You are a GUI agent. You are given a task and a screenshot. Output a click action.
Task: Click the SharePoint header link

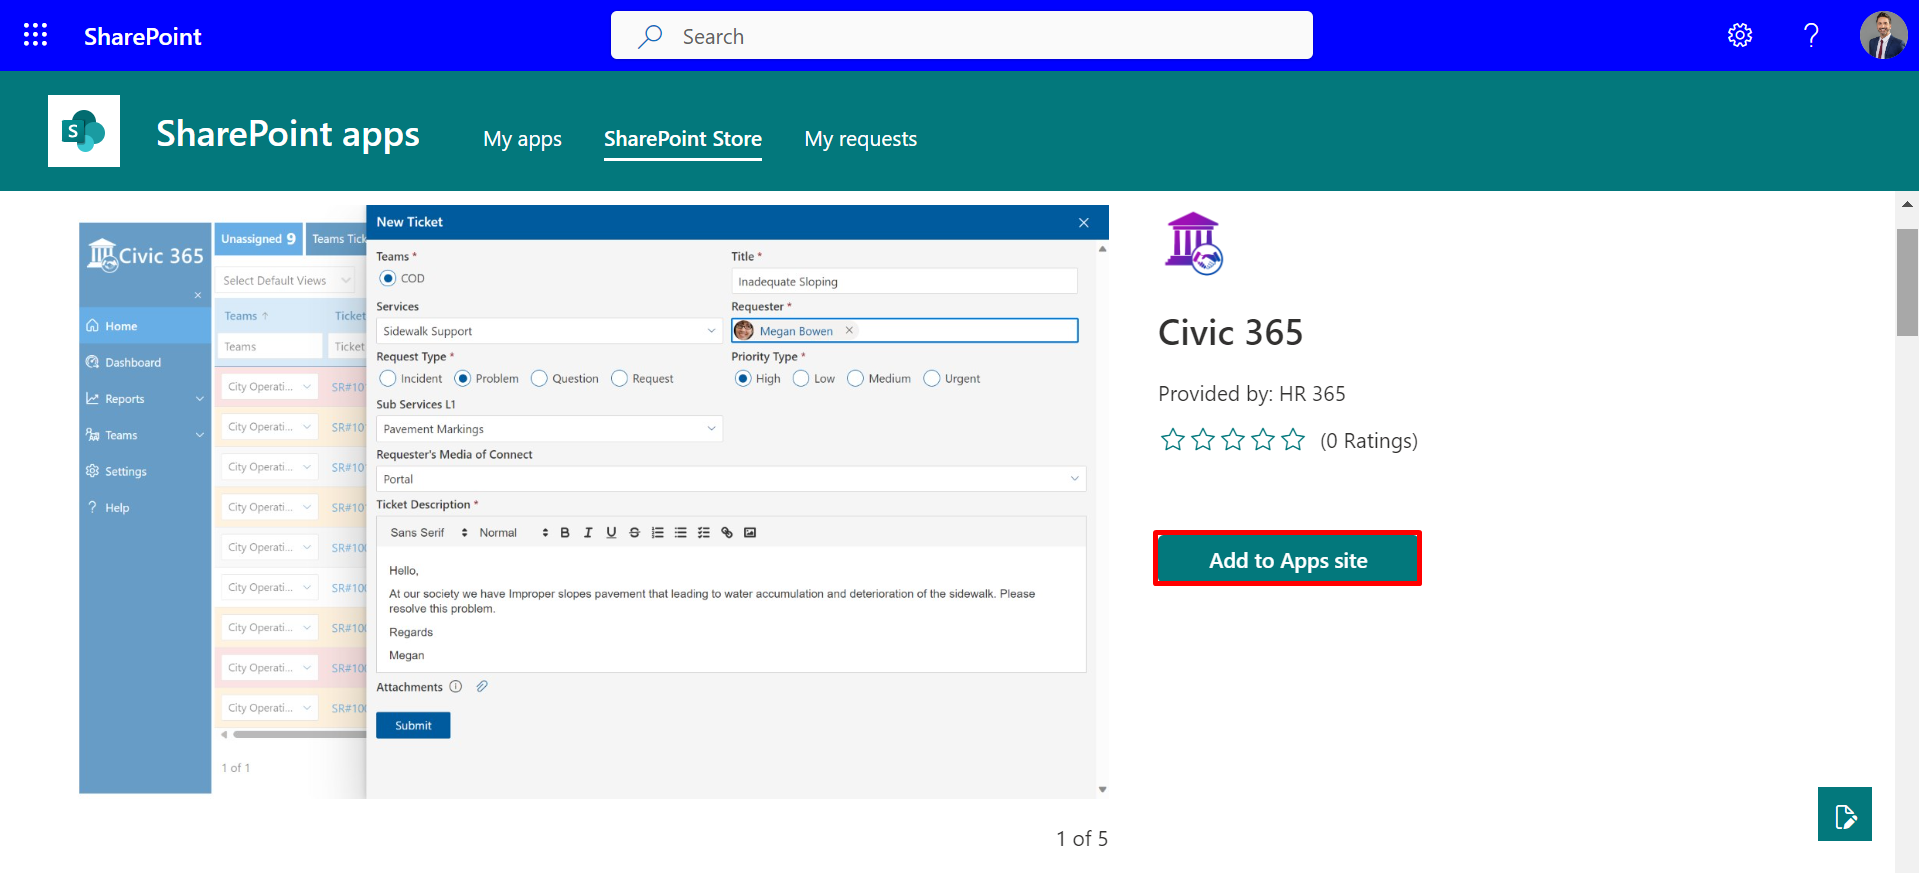(143, 36)
